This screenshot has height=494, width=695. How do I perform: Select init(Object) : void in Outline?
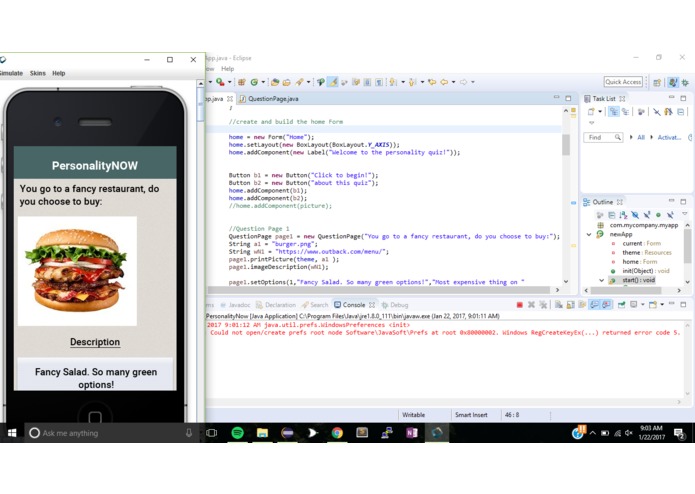(x=646, y=271)
